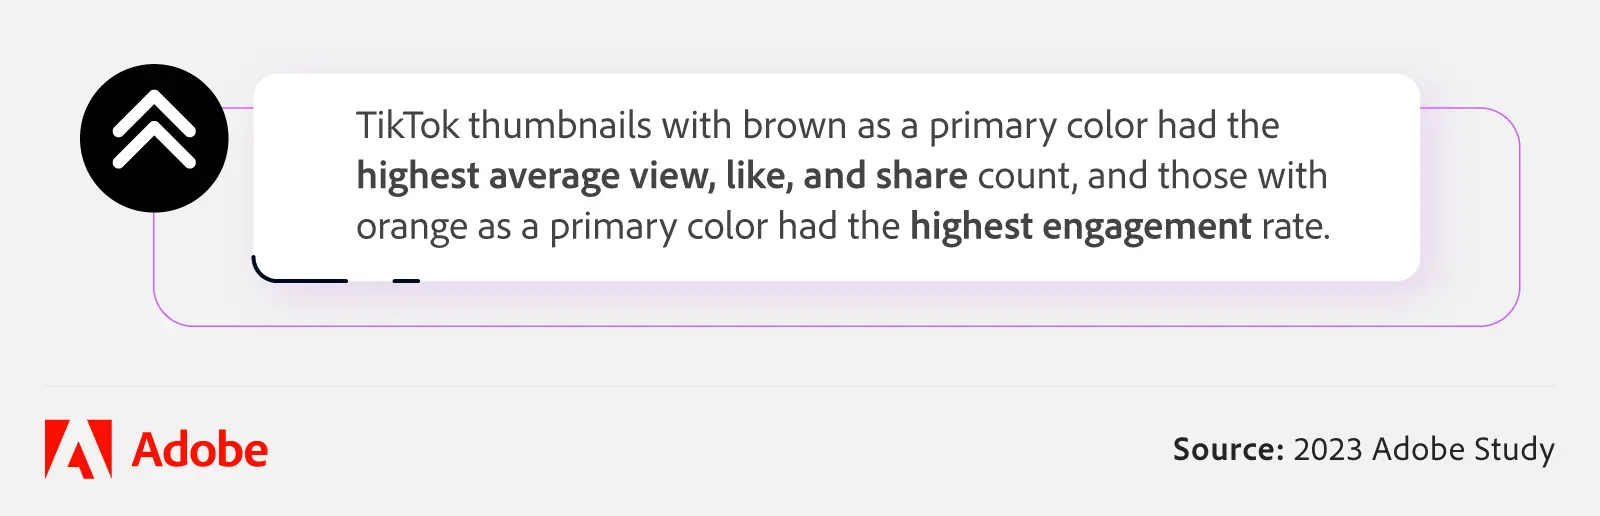
Task: Click the dark curved line under the card
Action: coord(290,278)
